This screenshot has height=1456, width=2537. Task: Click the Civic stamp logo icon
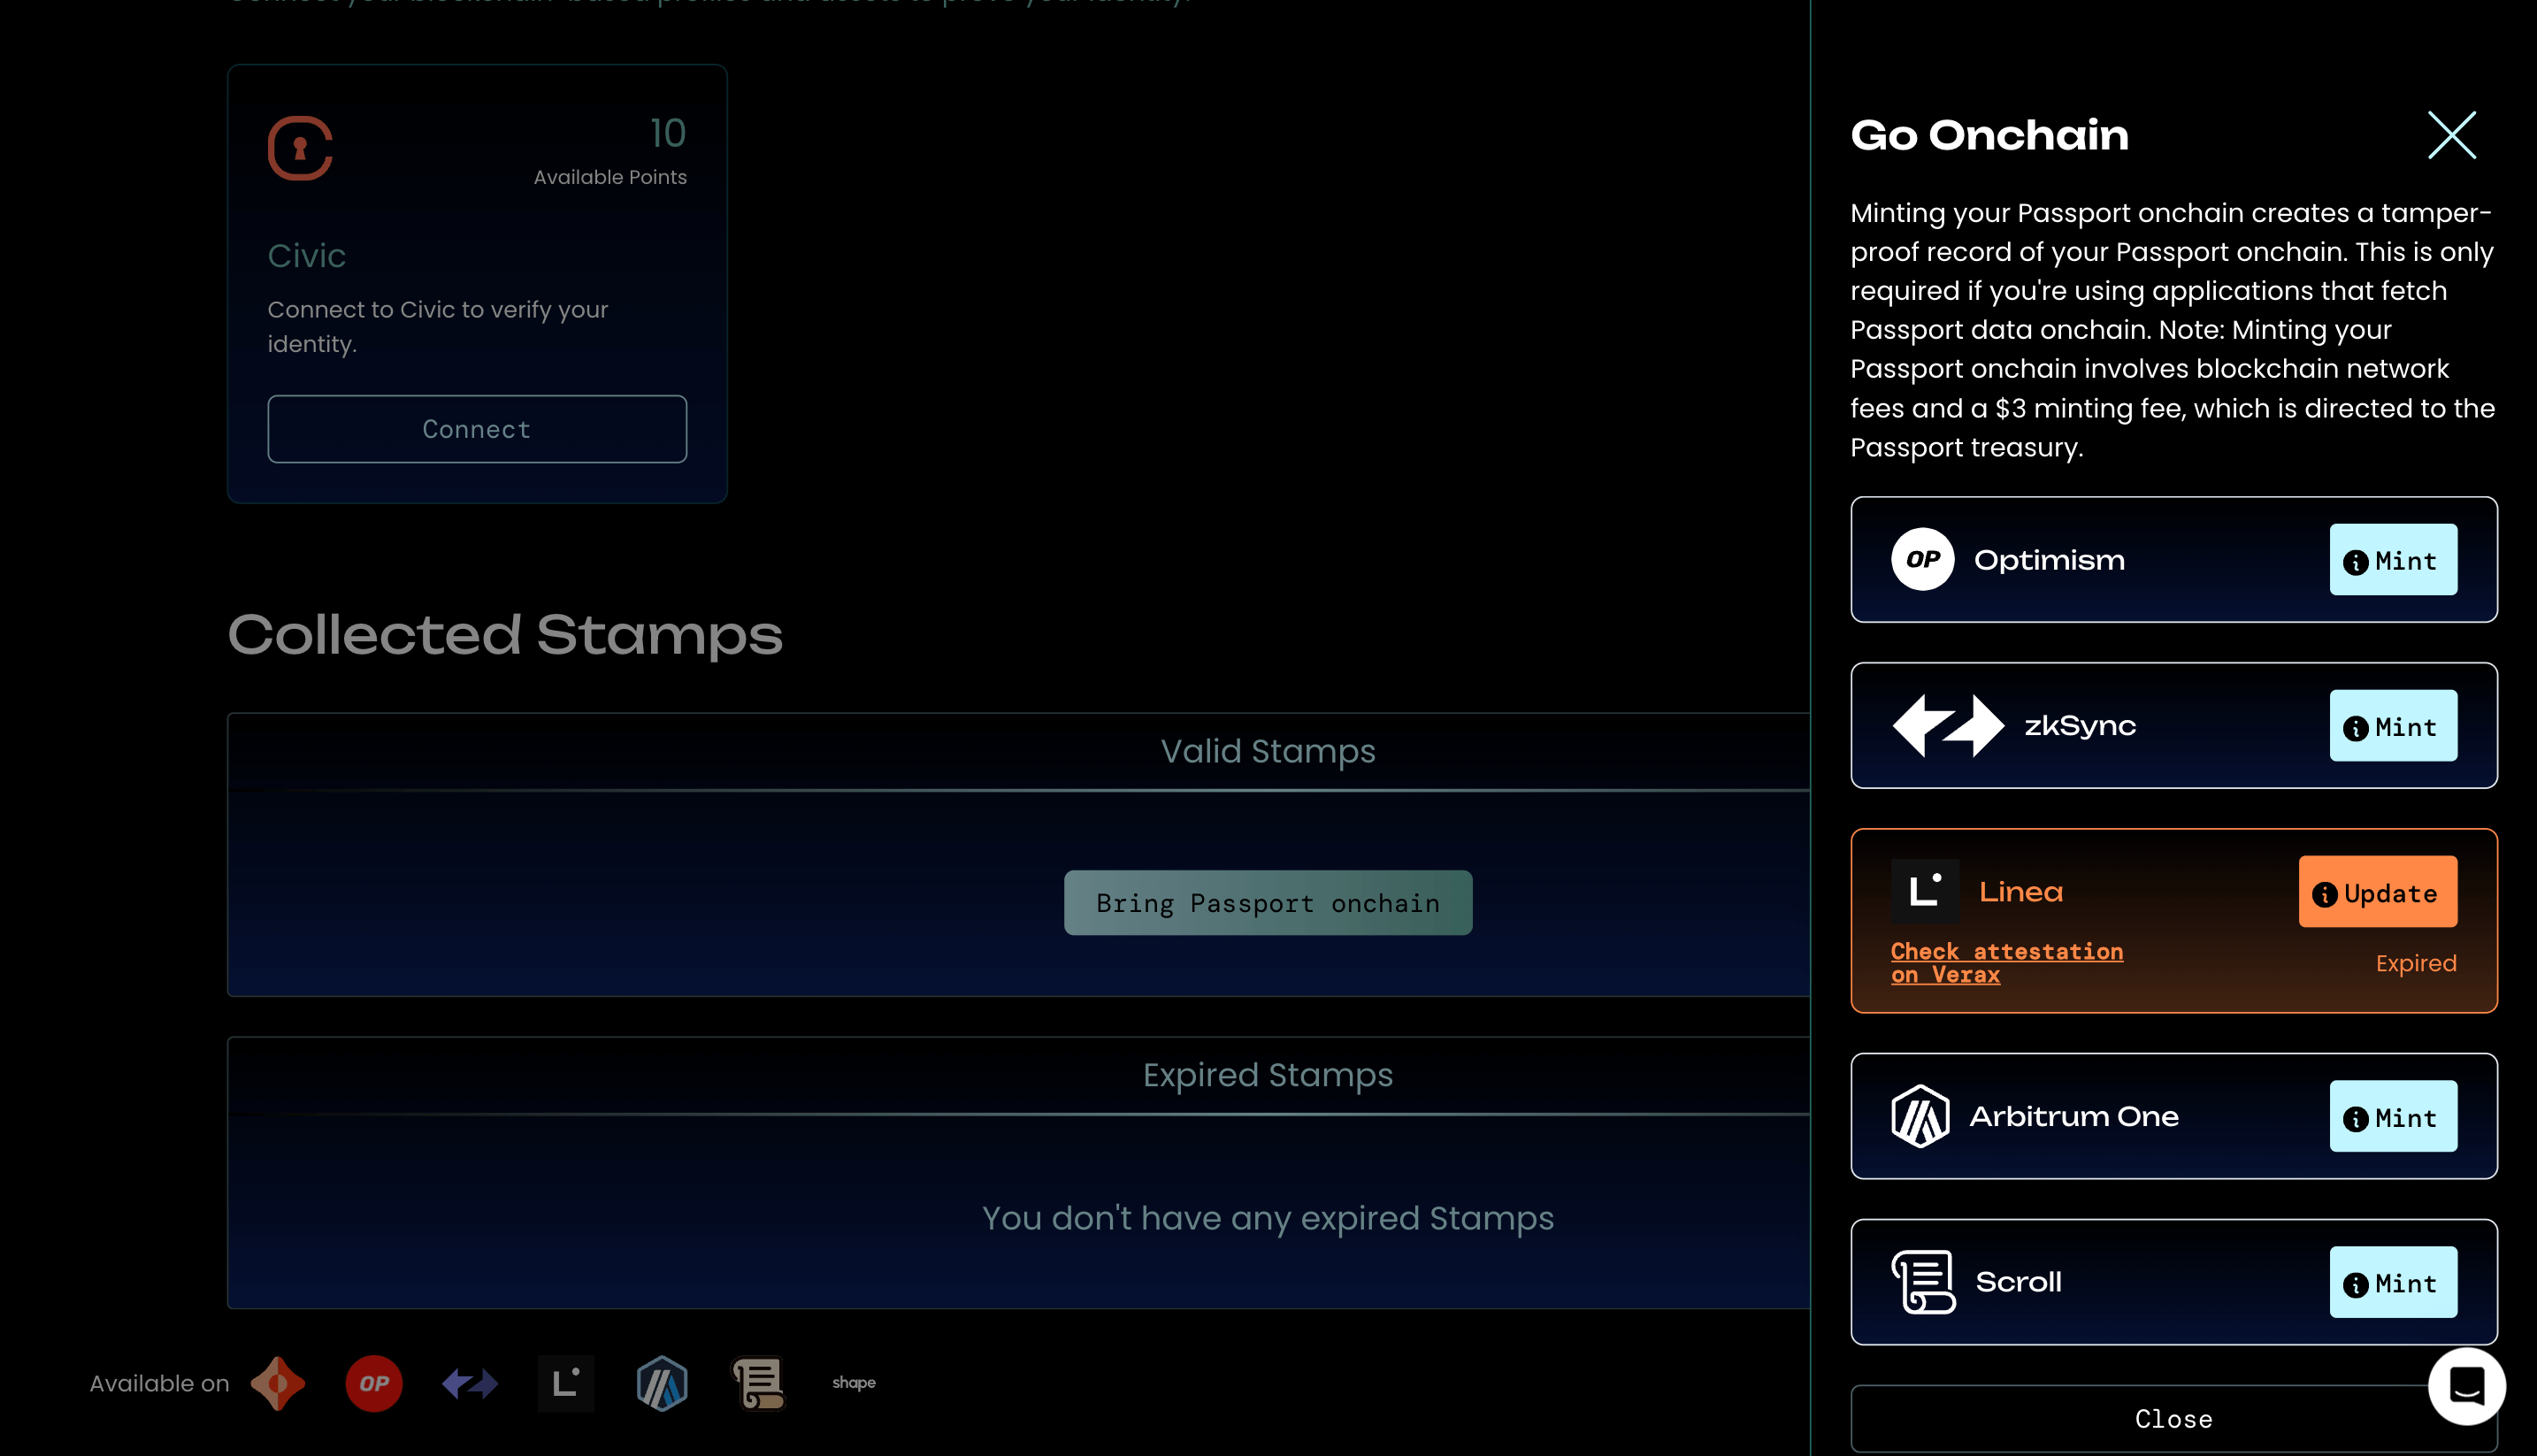300,148
